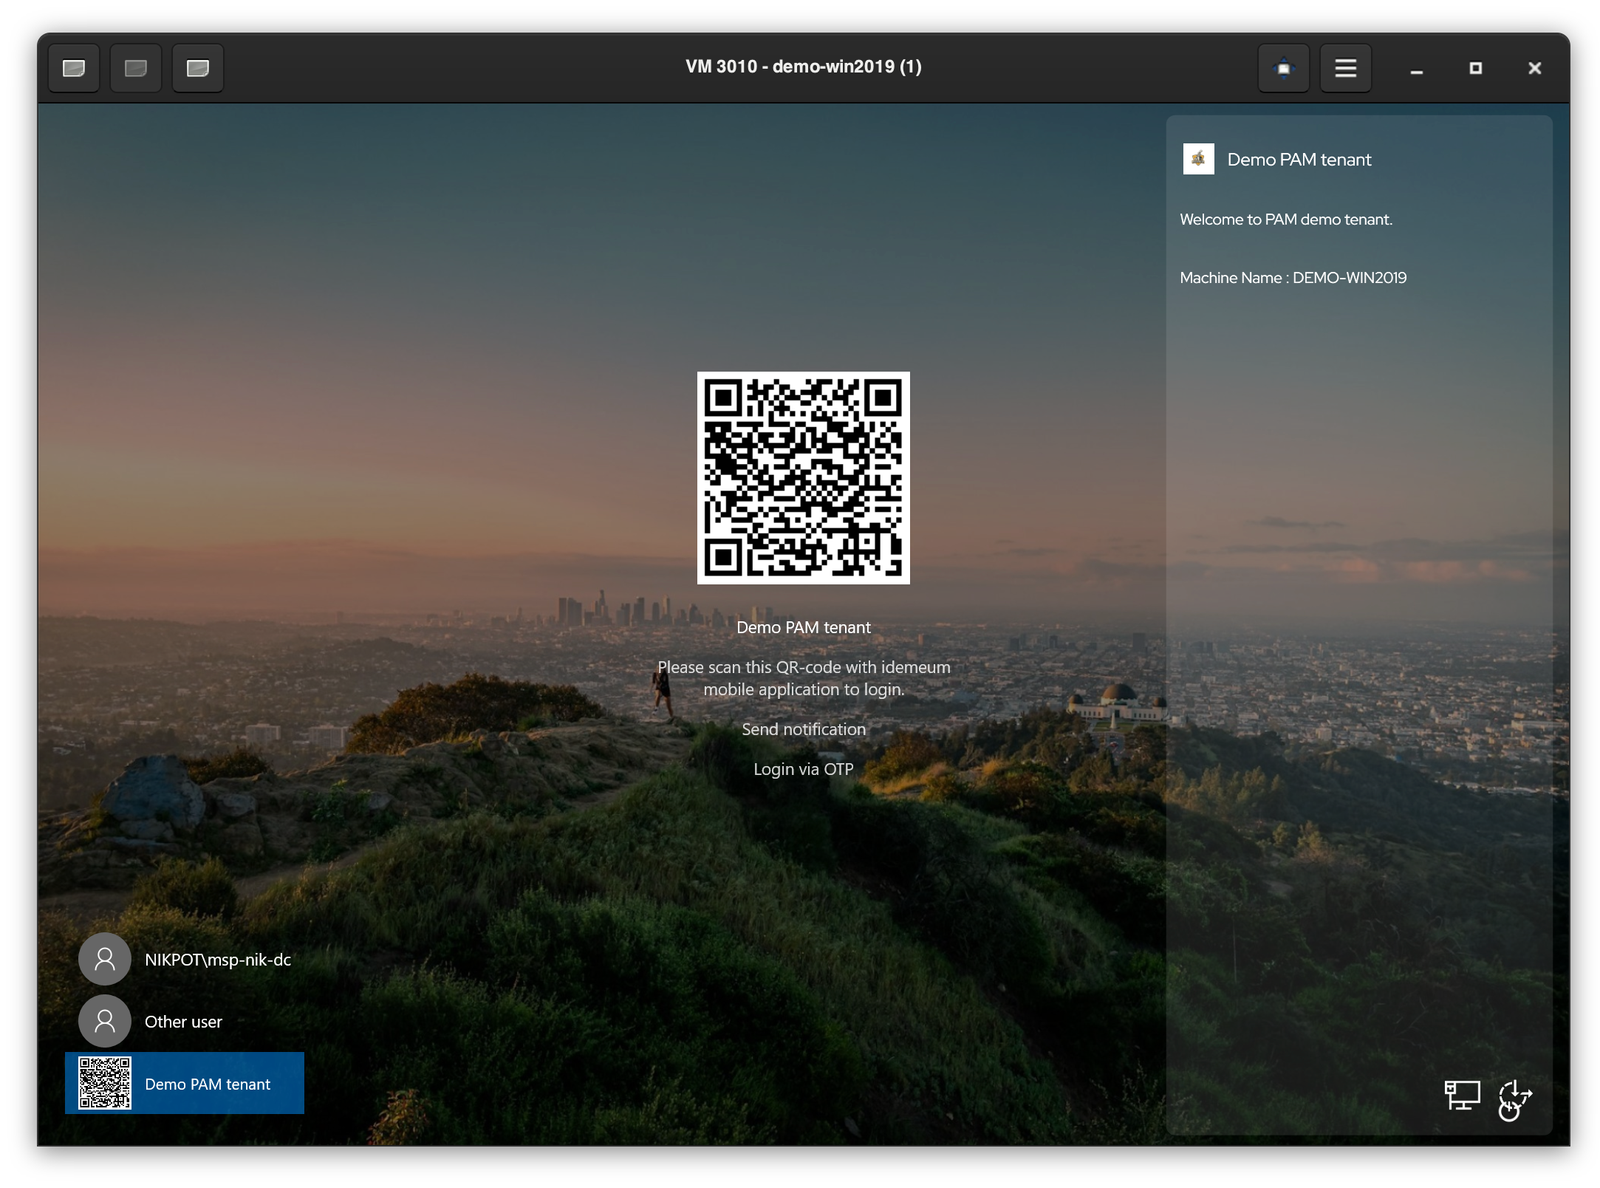1600x1188 pixels.
Task: Click the dimmed middle display button
Action: point(136,68)
